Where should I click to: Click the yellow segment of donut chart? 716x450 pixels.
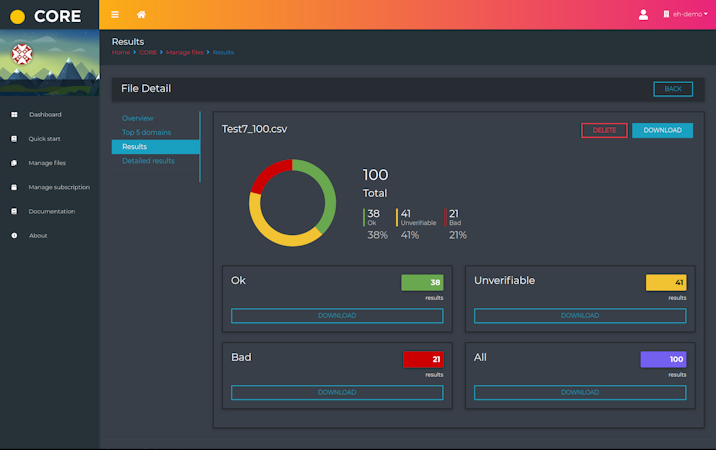click(x=274, y=233)
